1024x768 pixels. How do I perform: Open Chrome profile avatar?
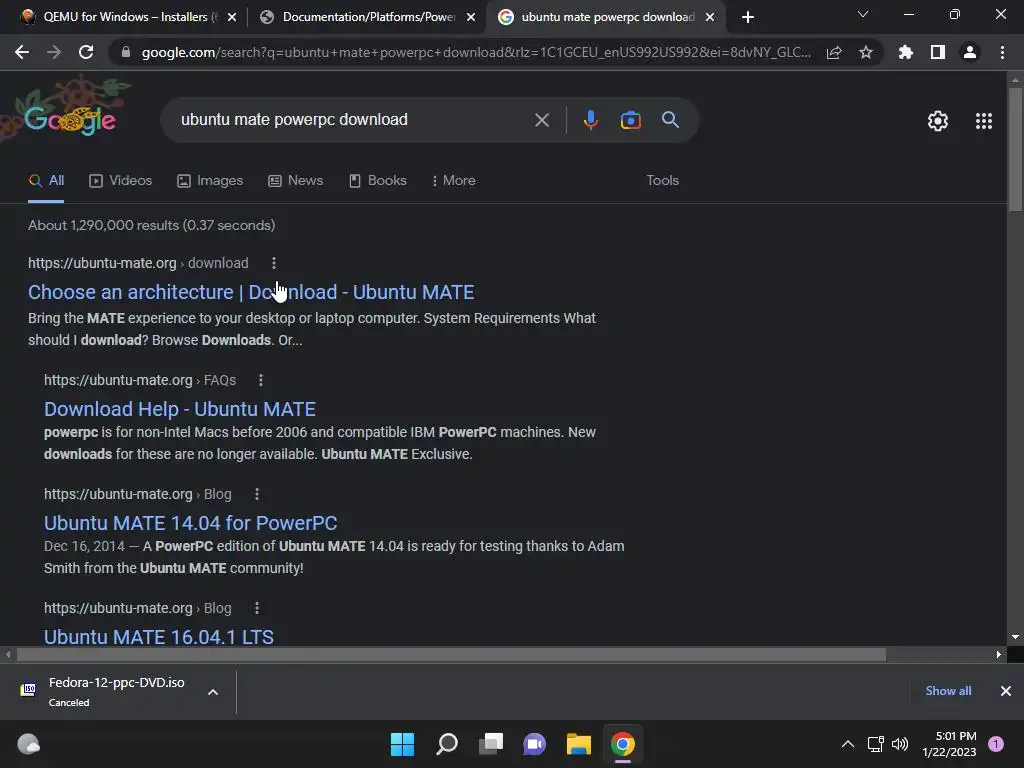[970, 52]
